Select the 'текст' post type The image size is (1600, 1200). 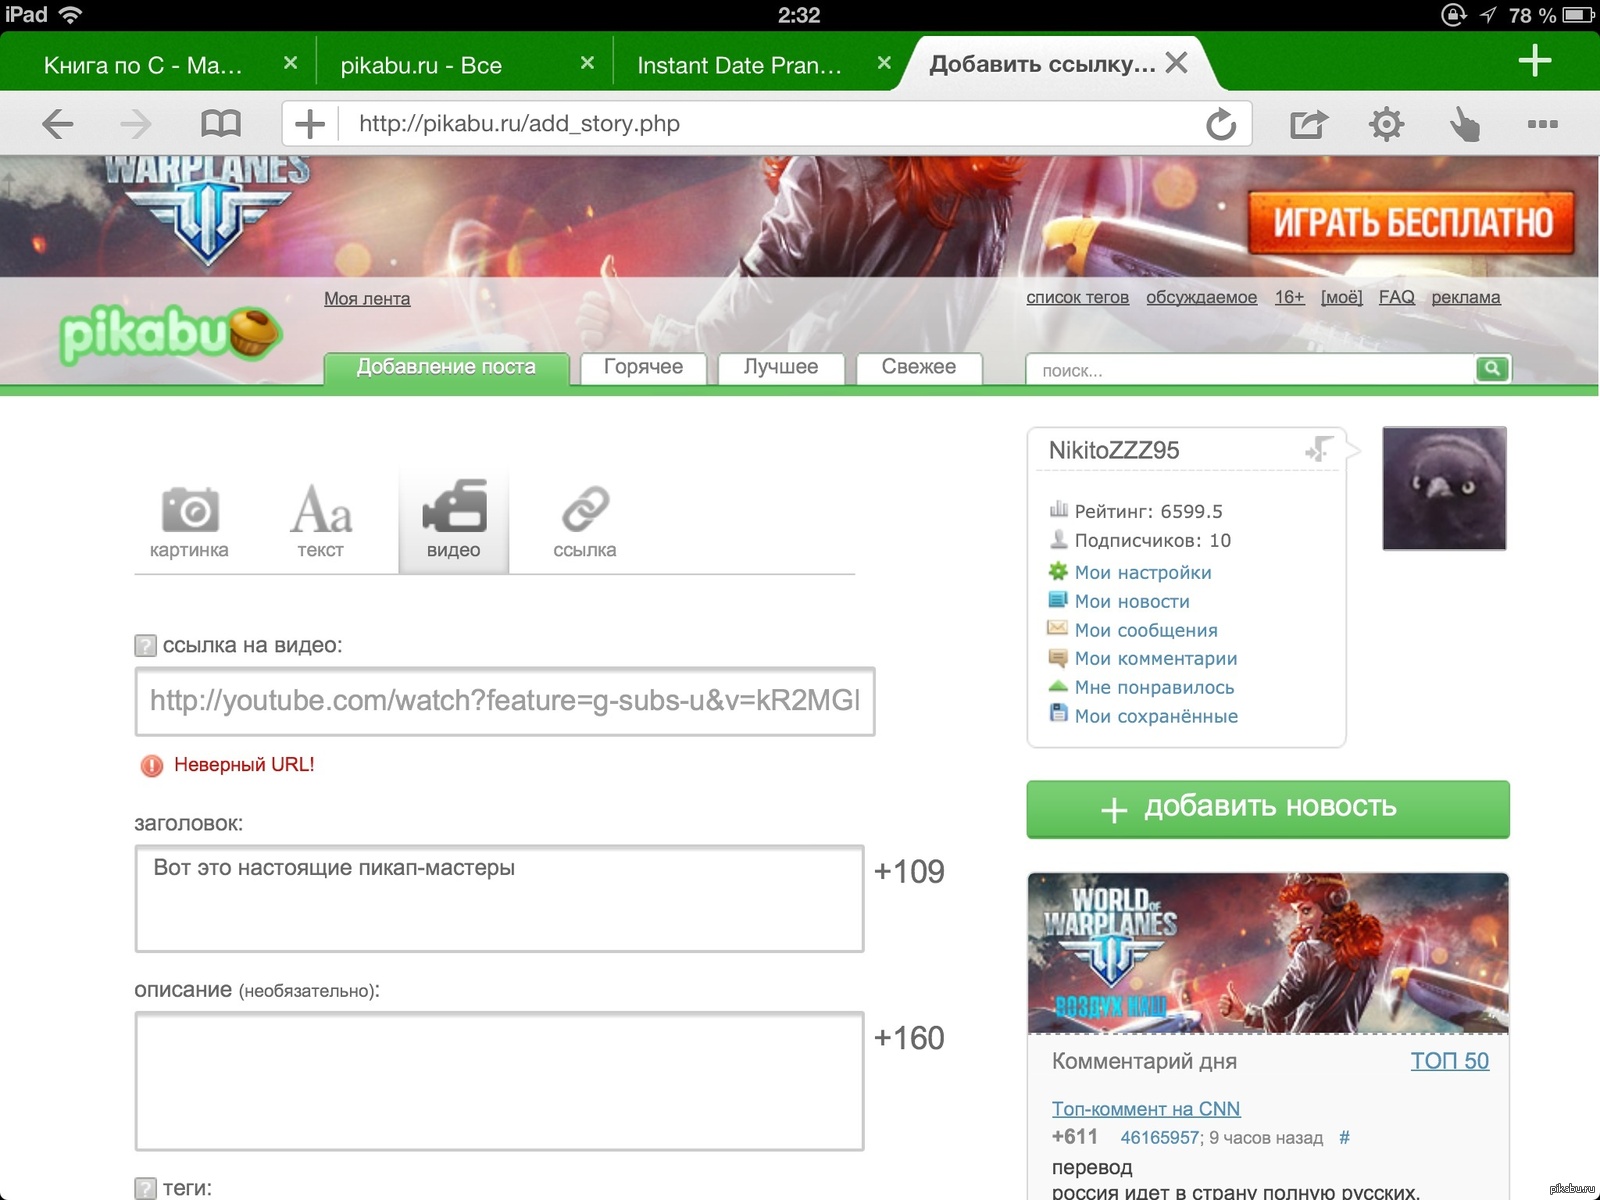tap(321, 522)
